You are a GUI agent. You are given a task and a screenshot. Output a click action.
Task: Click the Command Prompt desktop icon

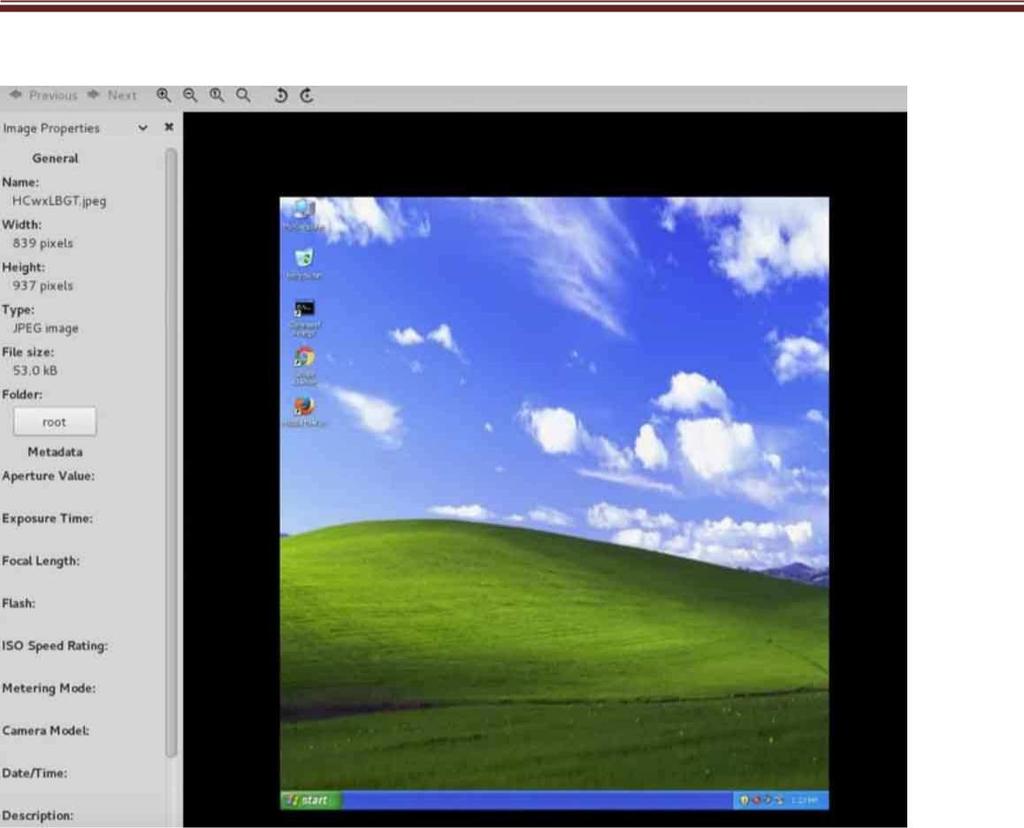point(304,318)
